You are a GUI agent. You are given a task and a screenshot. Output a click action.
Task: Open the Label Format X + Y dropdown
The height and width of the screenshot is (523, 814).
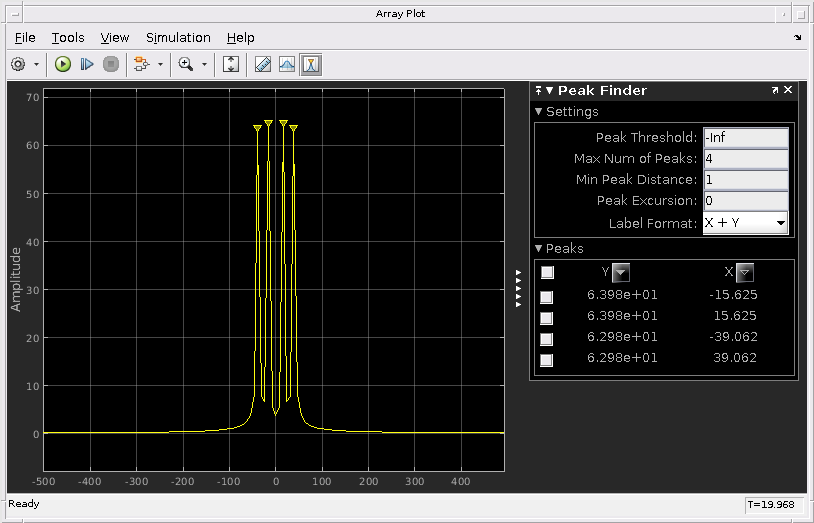coord(745,223)
